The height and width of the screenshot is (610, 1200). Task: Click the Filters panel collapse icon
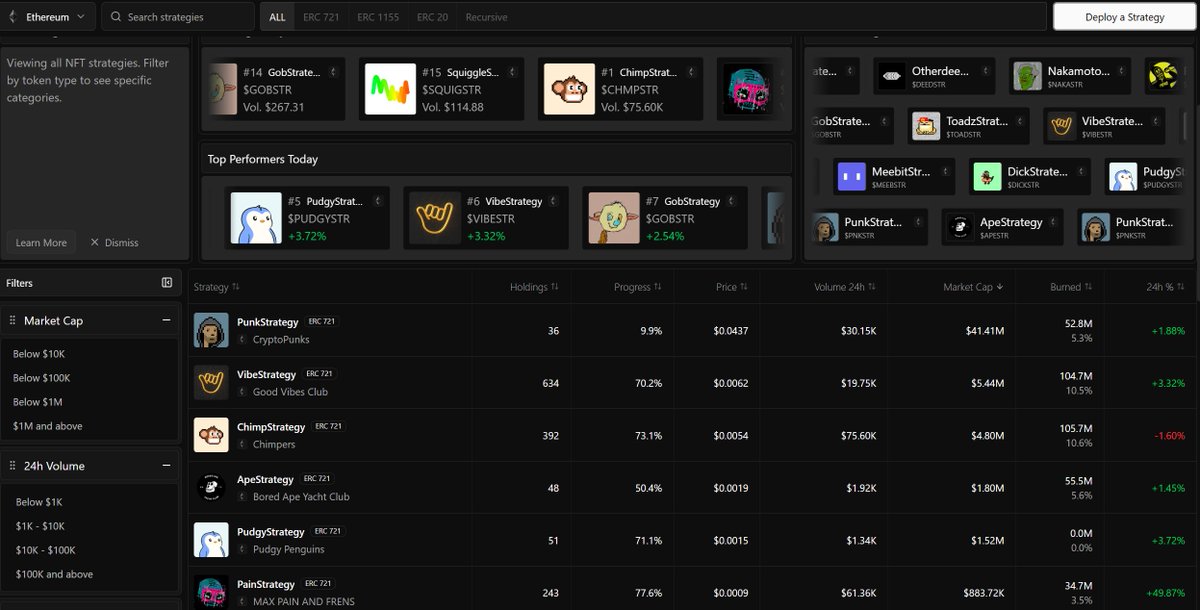166,283
